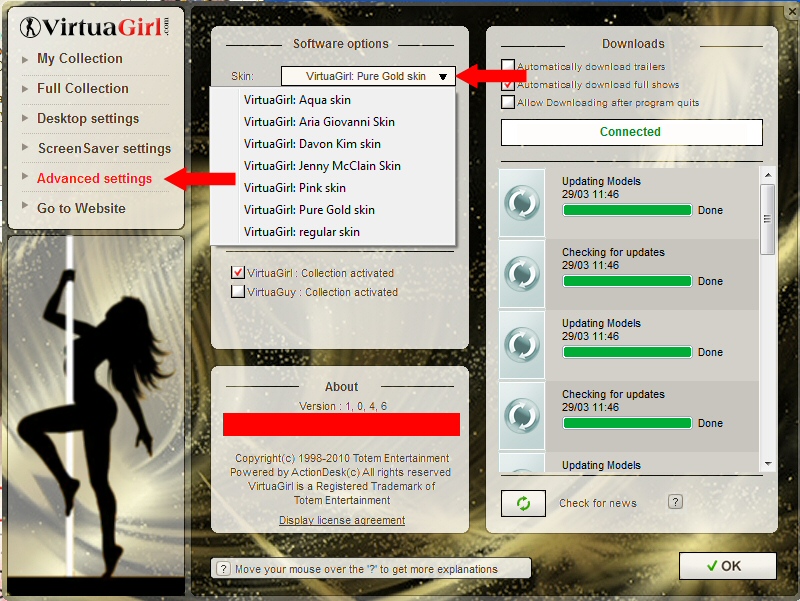Click first Checking for updates progress bar
800x601 pixels.
tap(627, 281)
